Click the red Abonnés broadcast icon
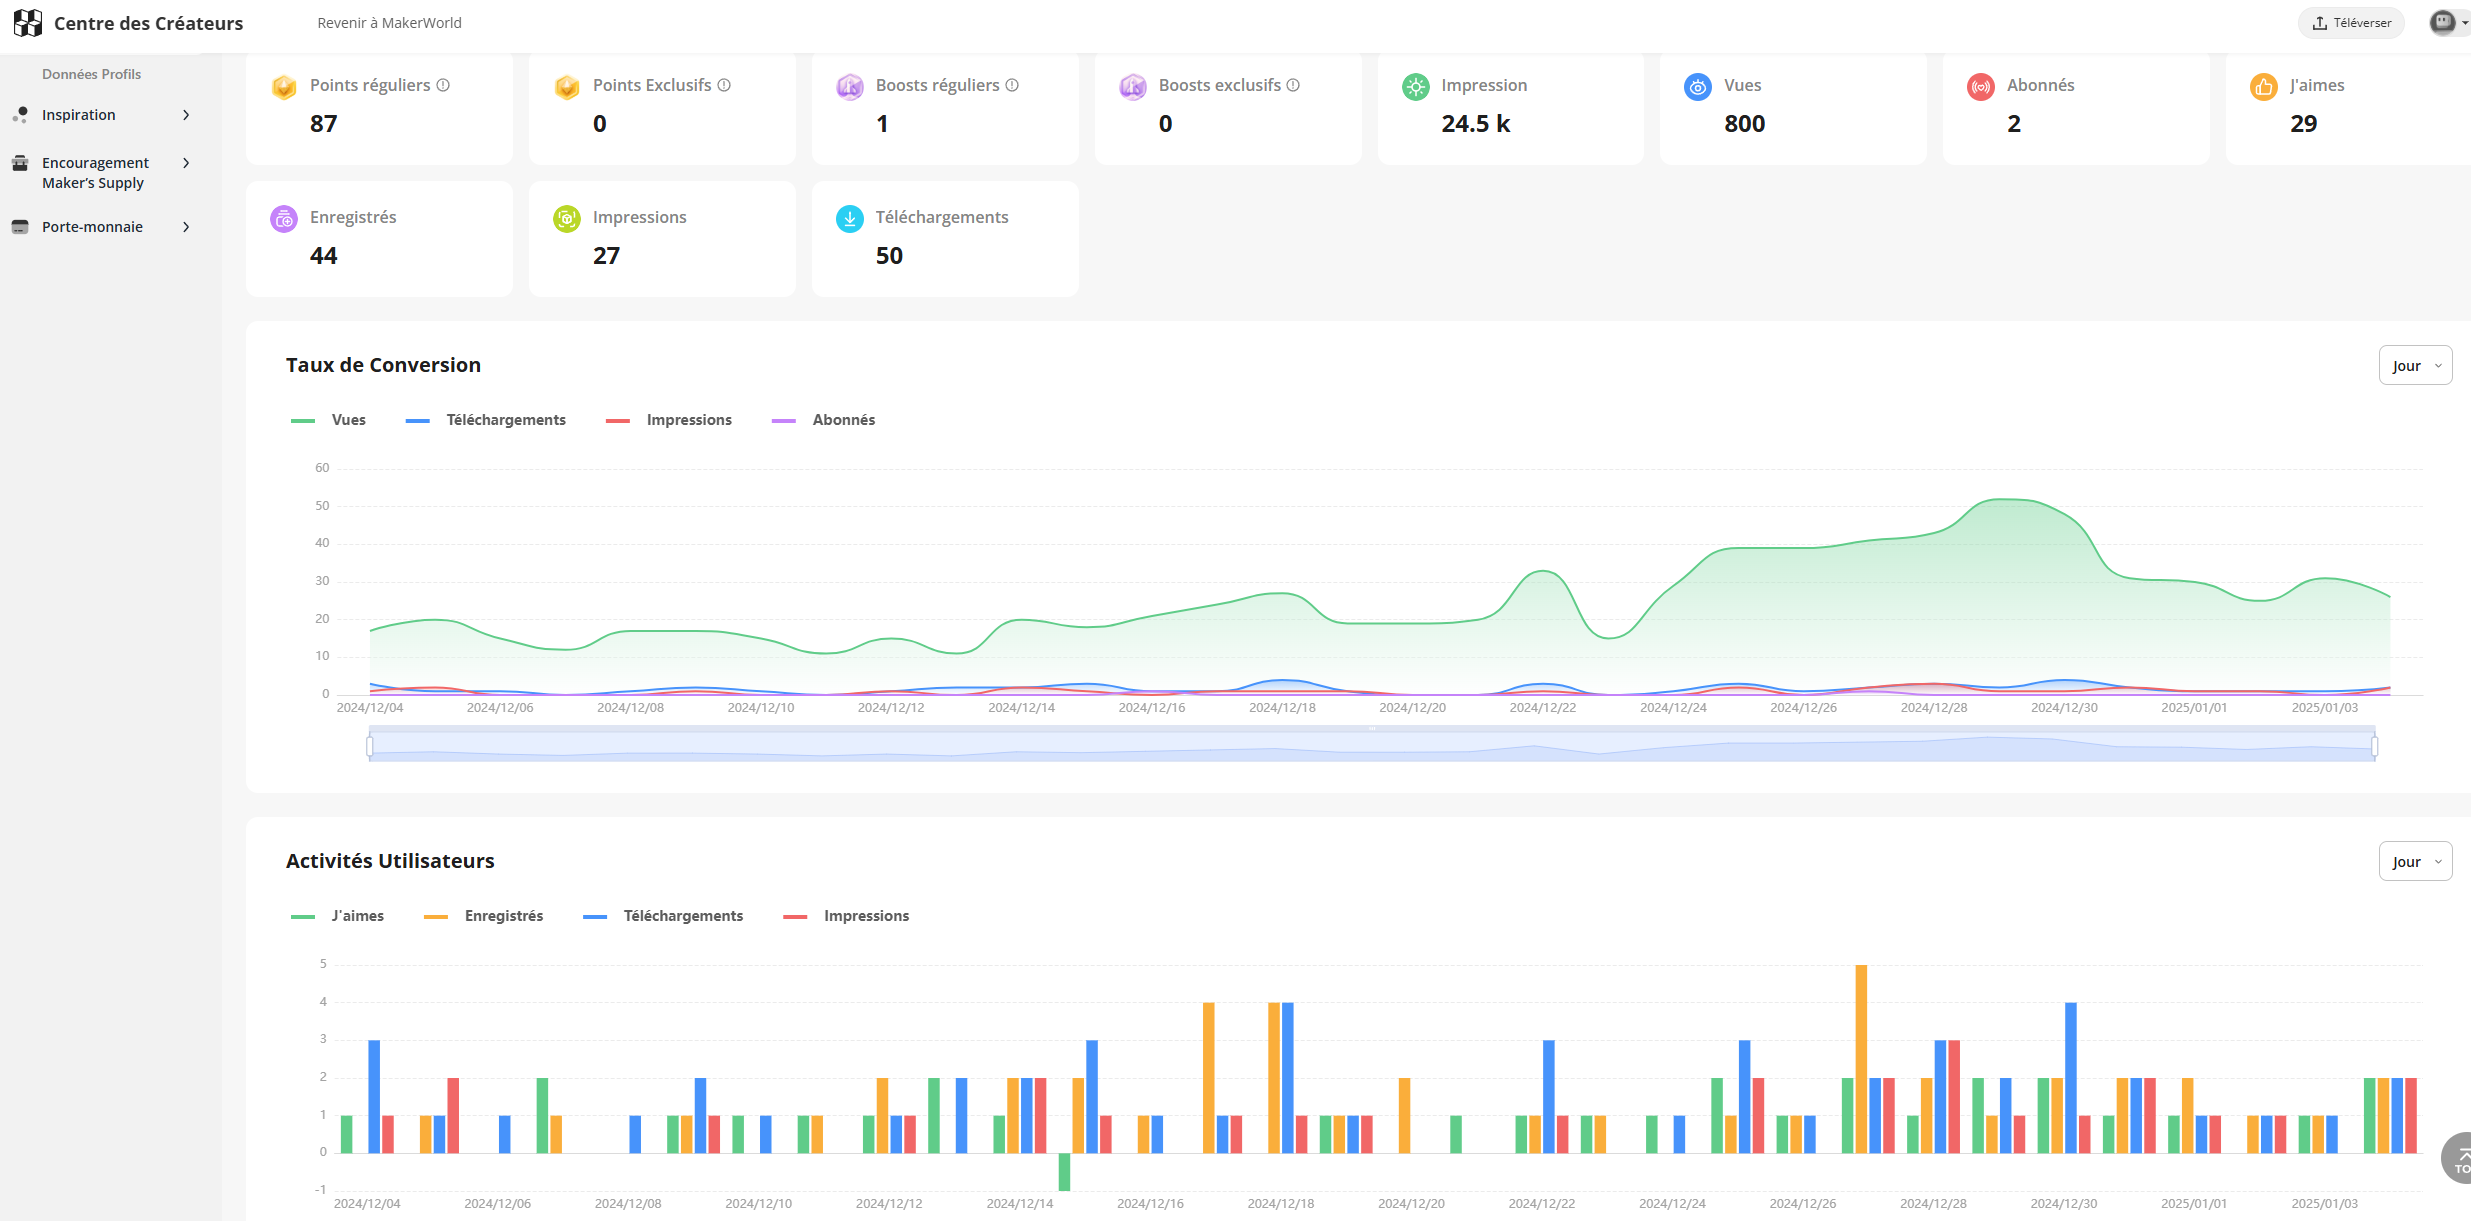 1980,87
